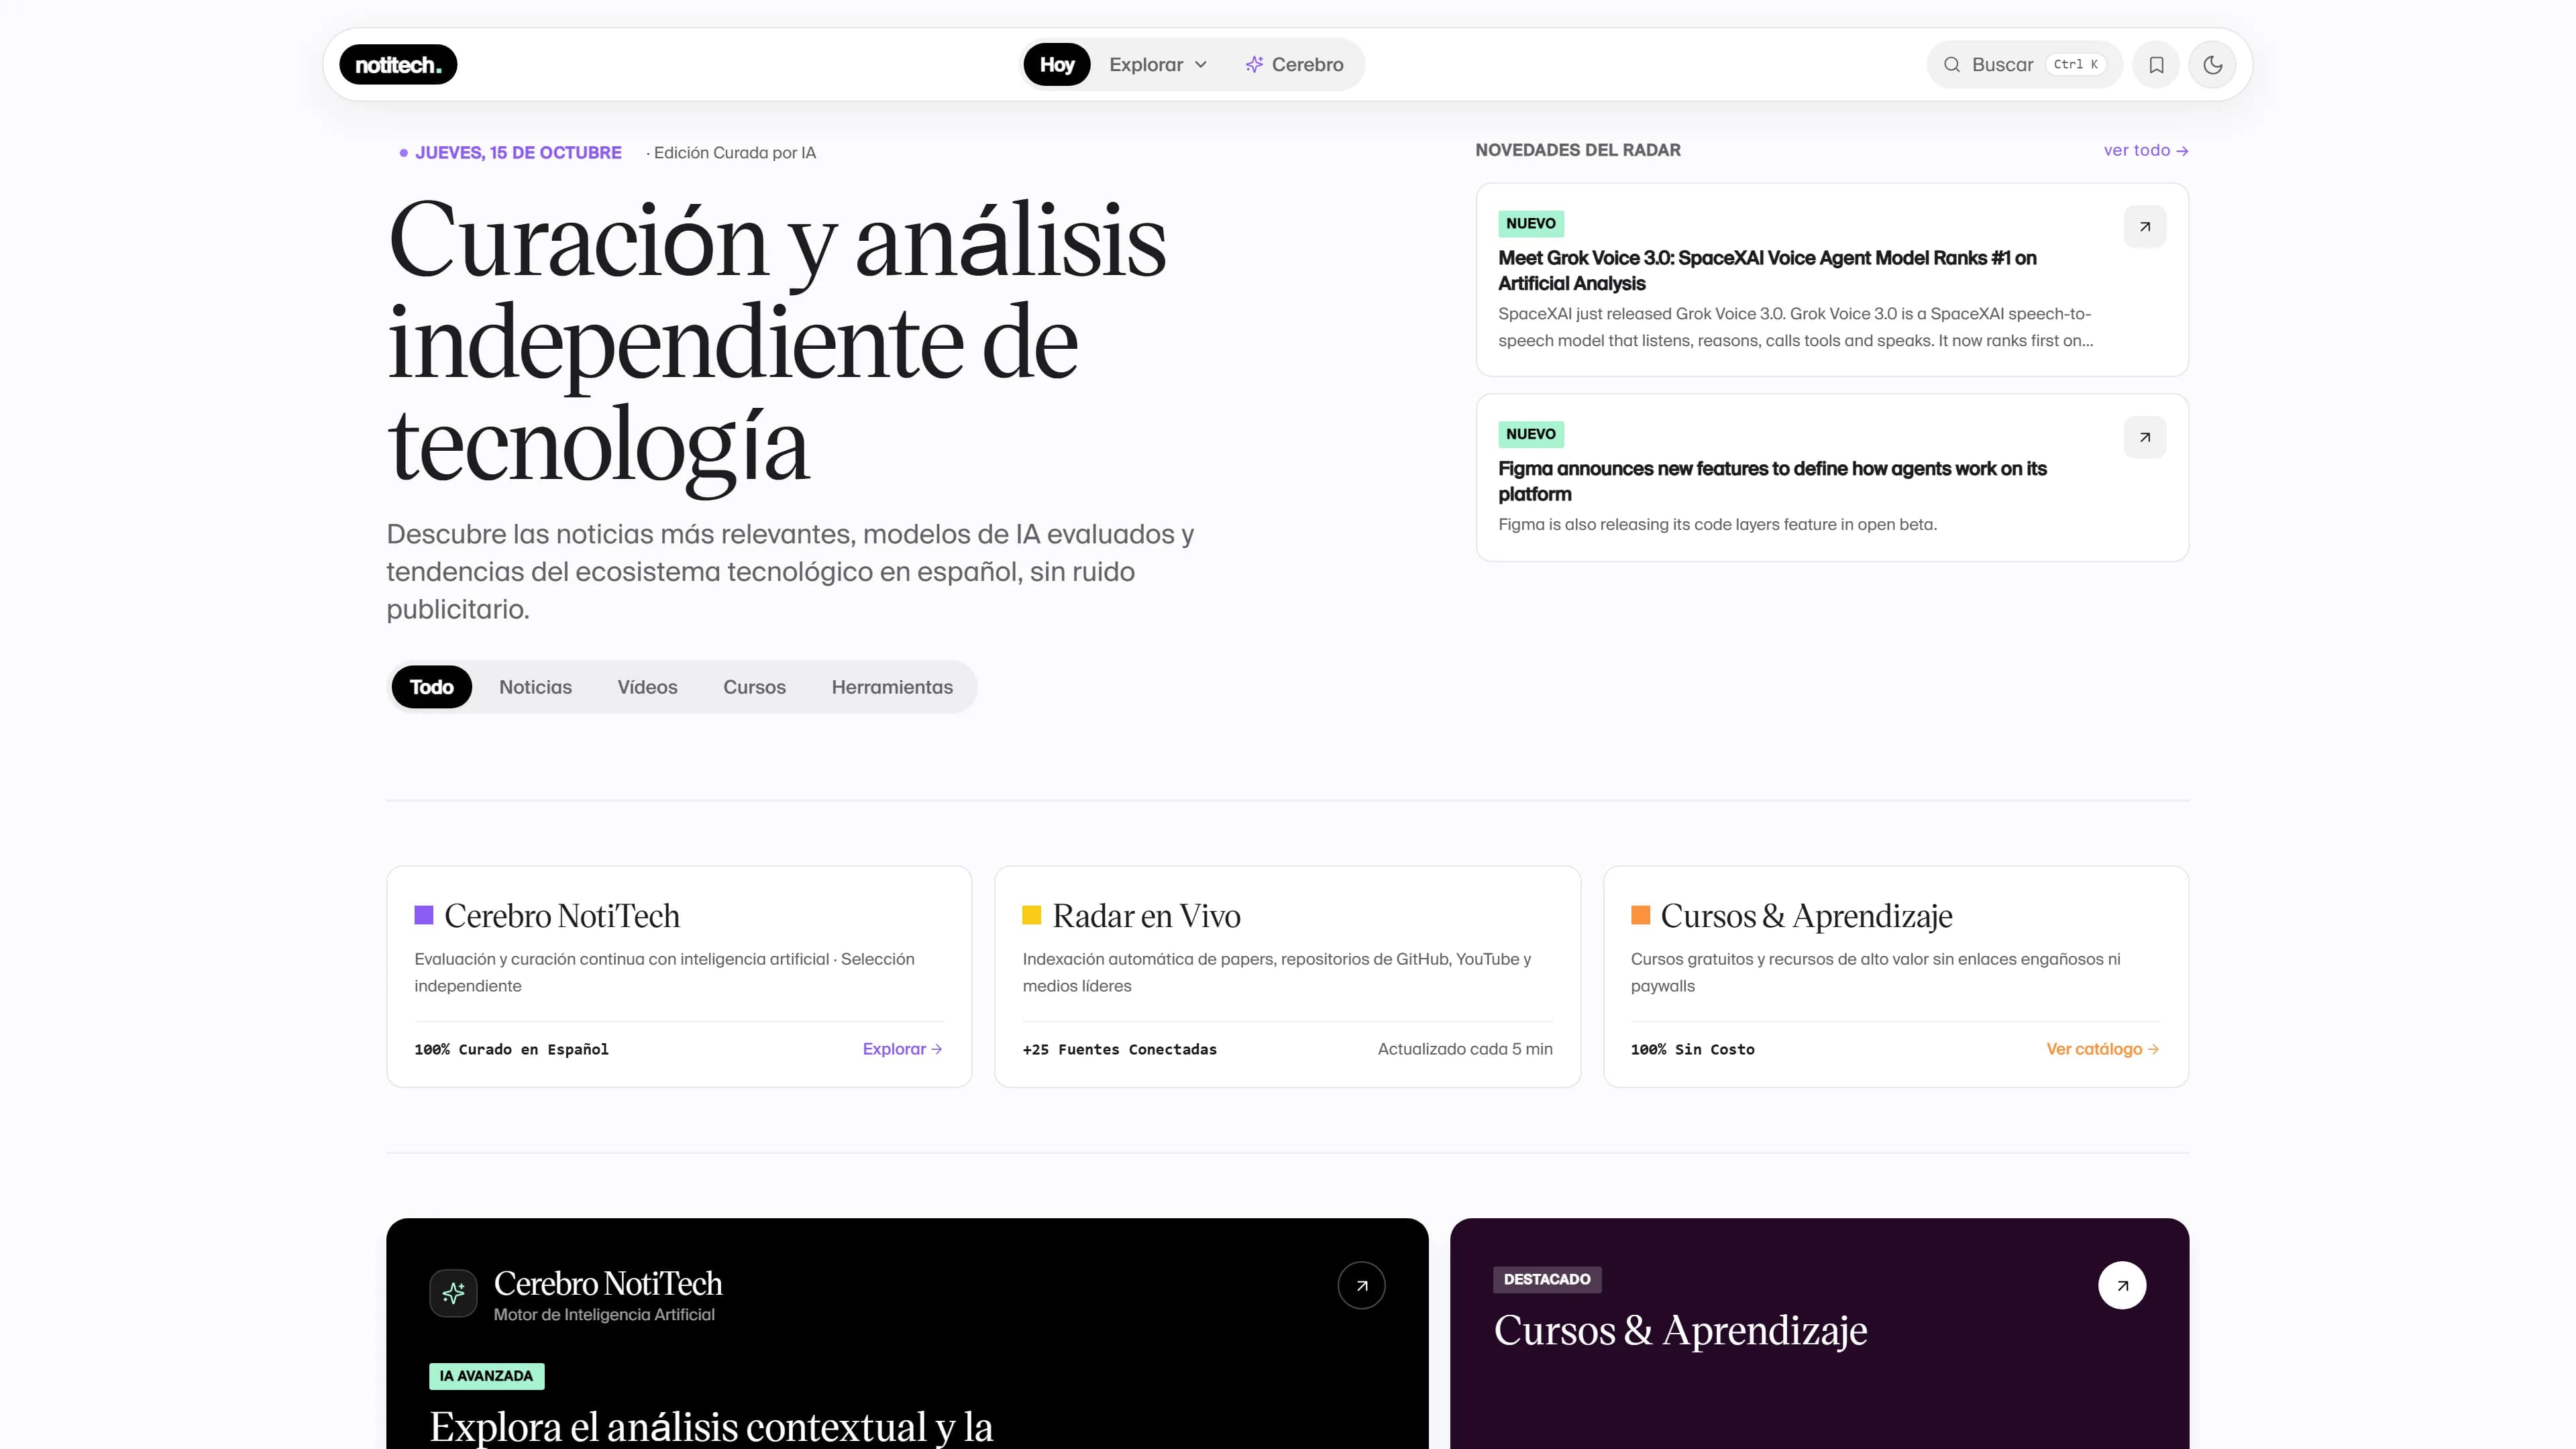Screen dimensions: 2576x1449
Task: Click the Cerebro NotiTech card title with purple square
Action: pos(562,916)
